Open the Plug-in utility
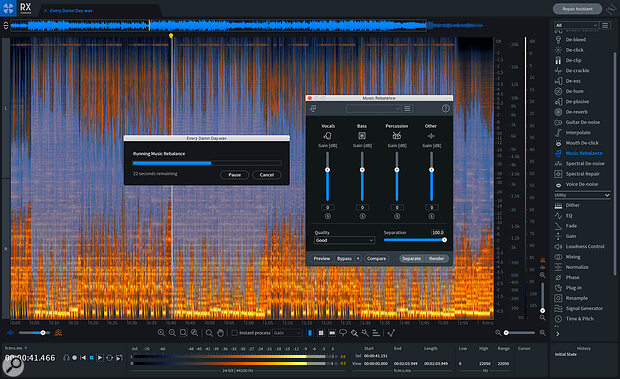620x379 pixels. click(569, 288)
